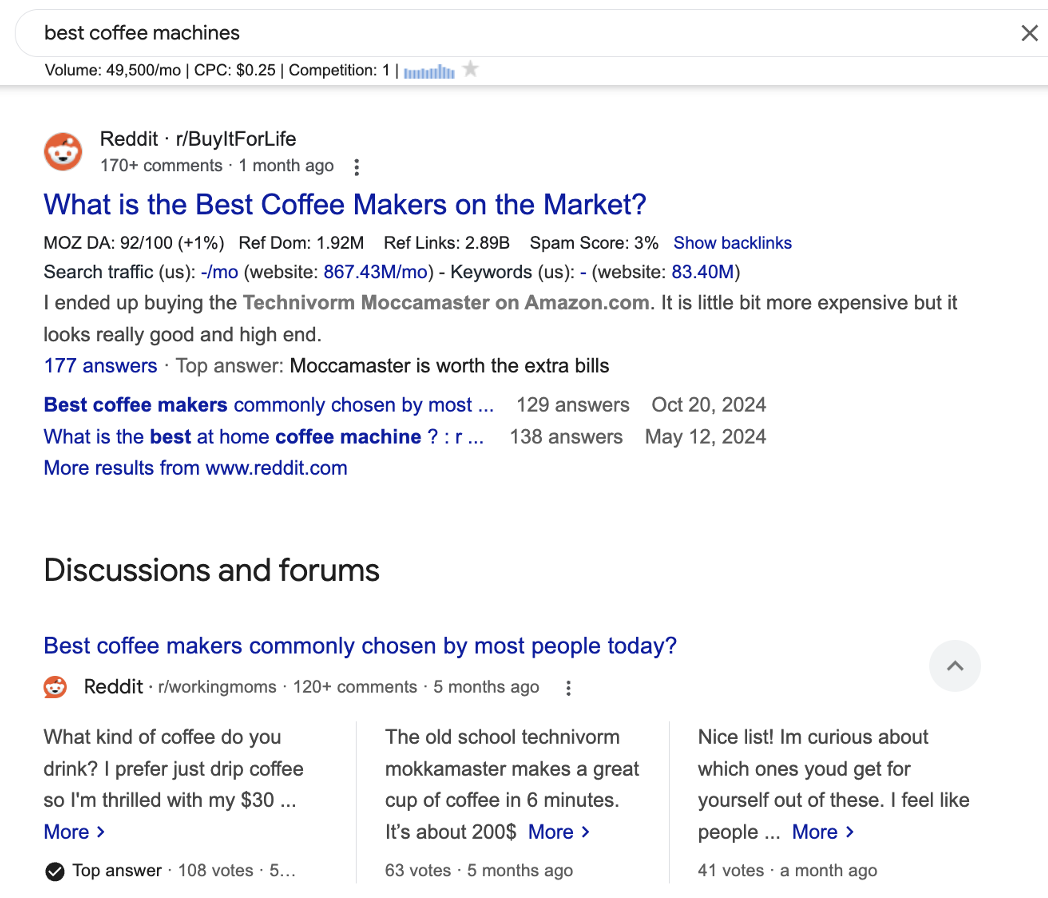
Task: Click the star icon to favorite keyword
Action: [x=471, y=70]
